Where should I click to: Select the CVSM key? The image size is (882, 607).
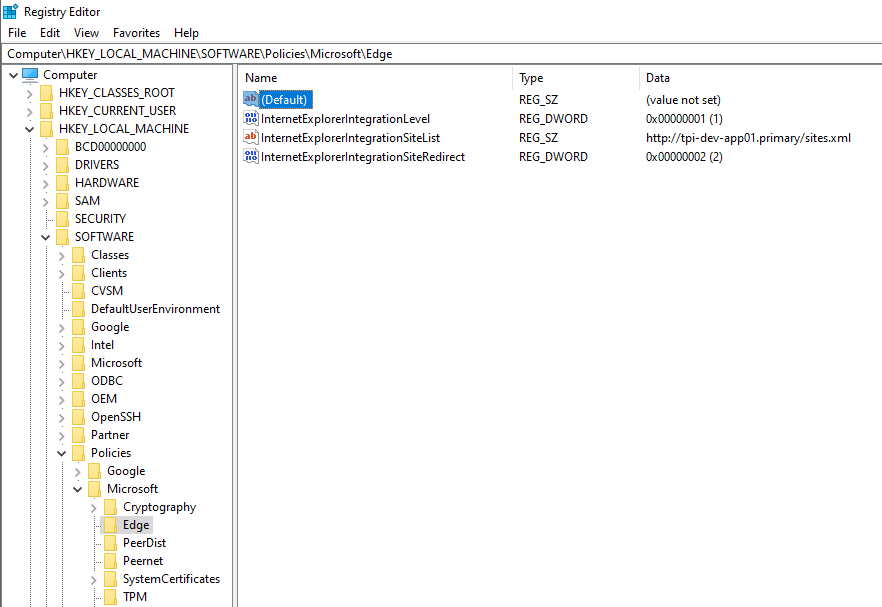(107, 291)
